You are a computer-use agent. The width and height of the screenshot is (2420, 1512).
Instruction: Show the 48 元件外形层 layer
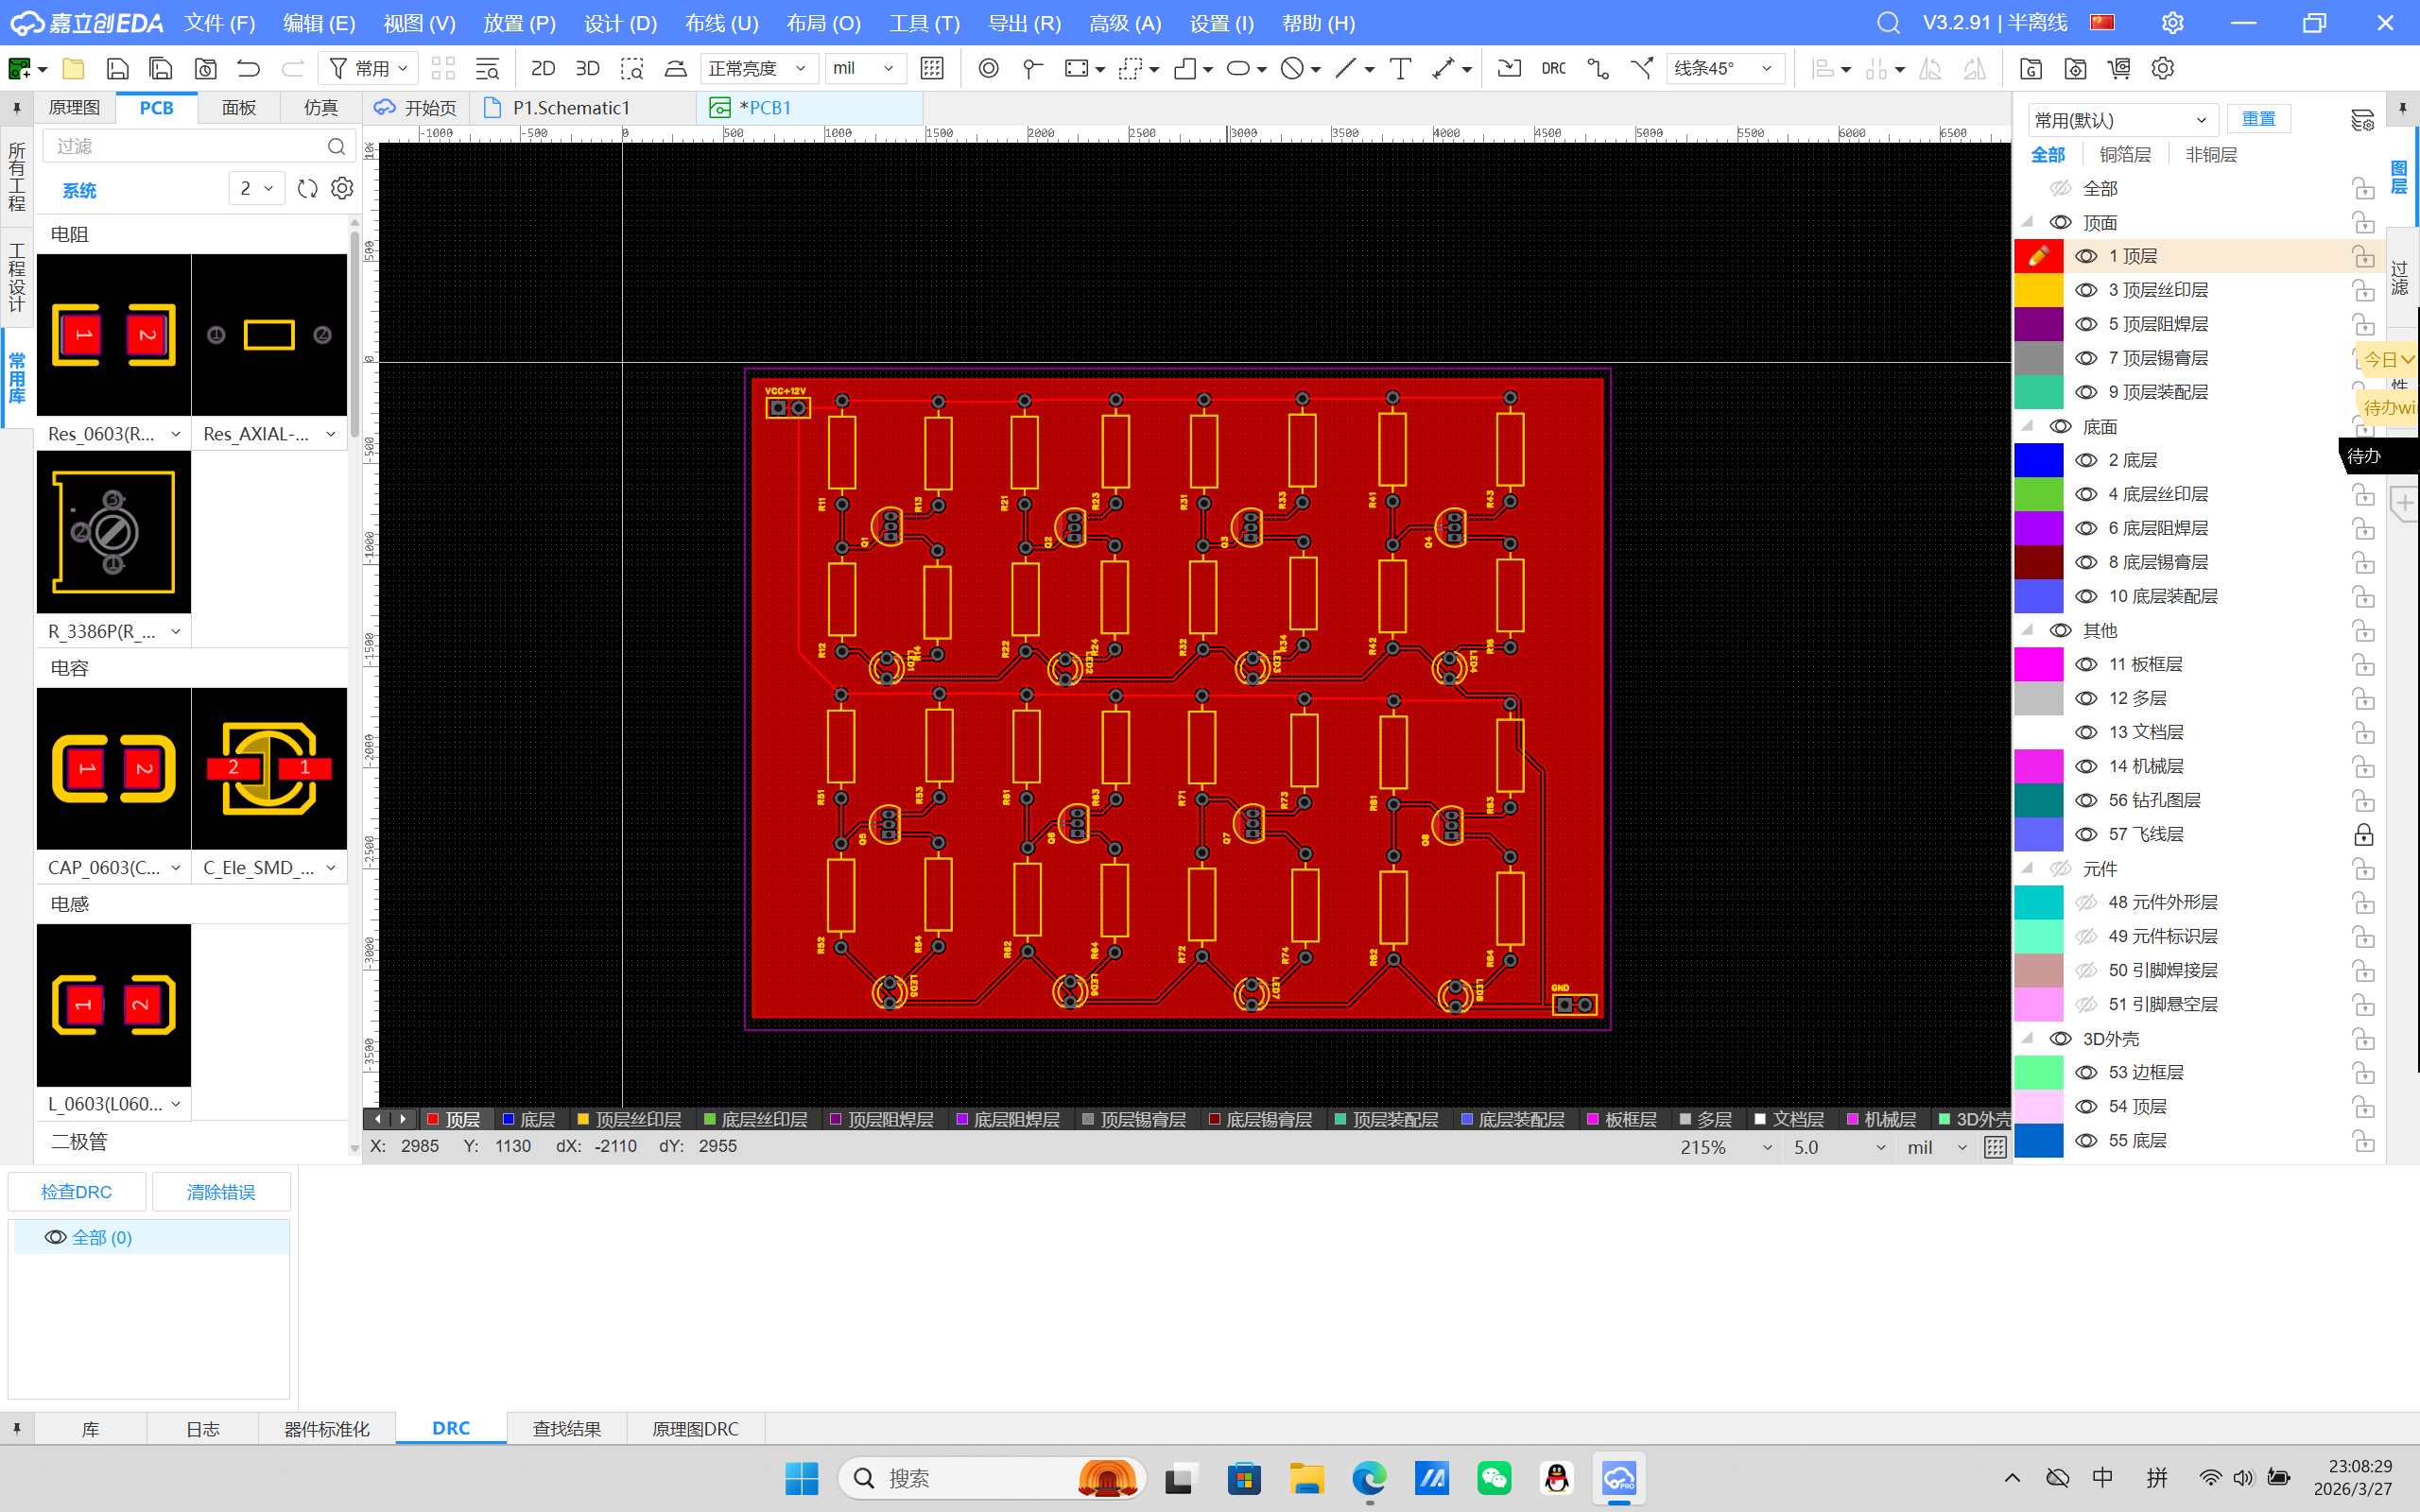2086,902
